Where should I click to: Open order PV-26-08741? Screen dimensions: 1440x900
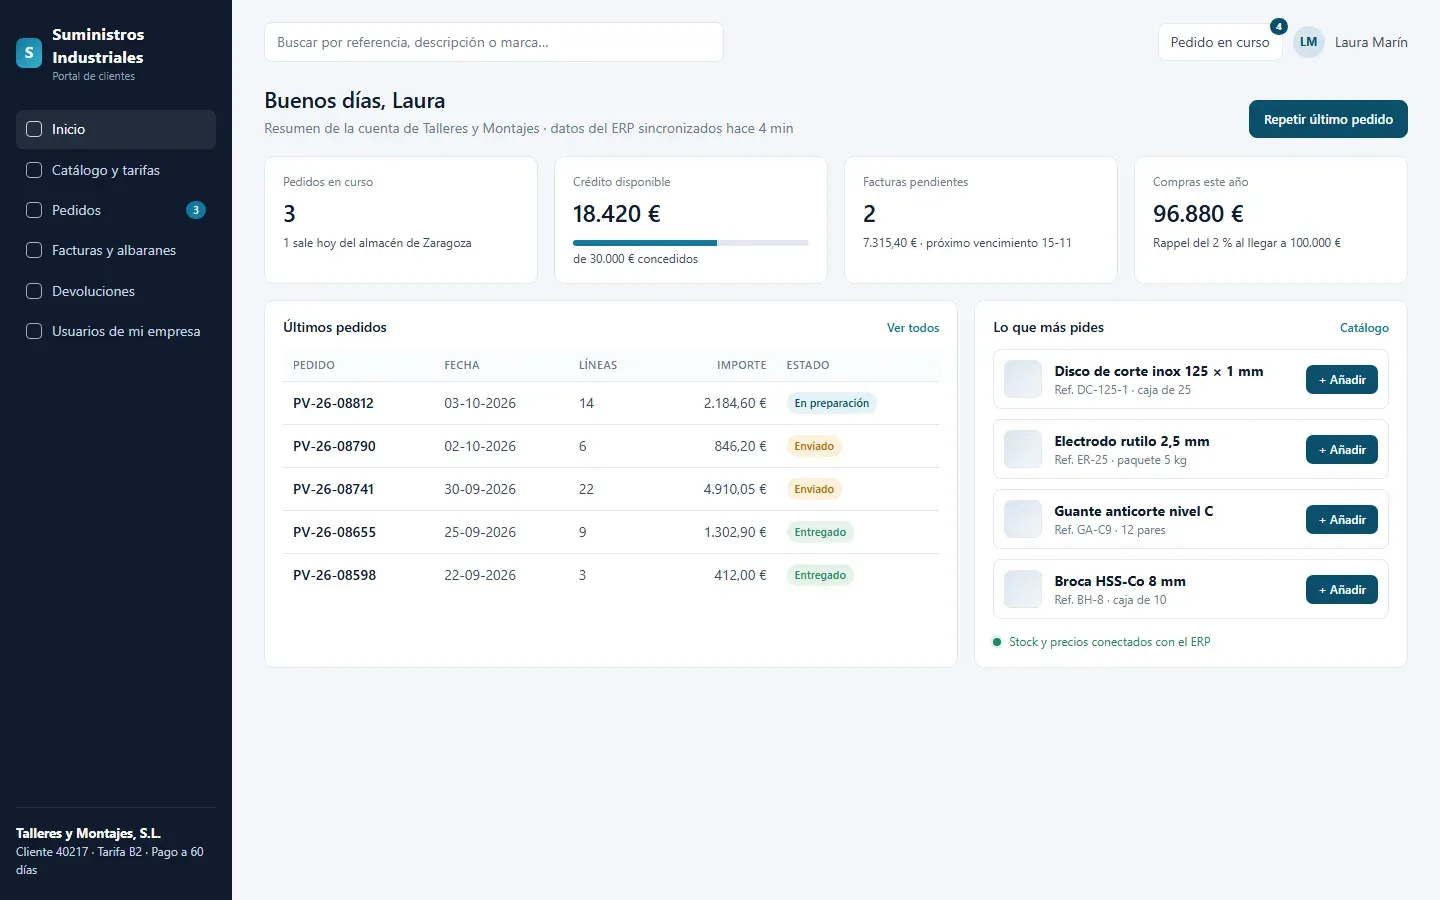(333, 489)
